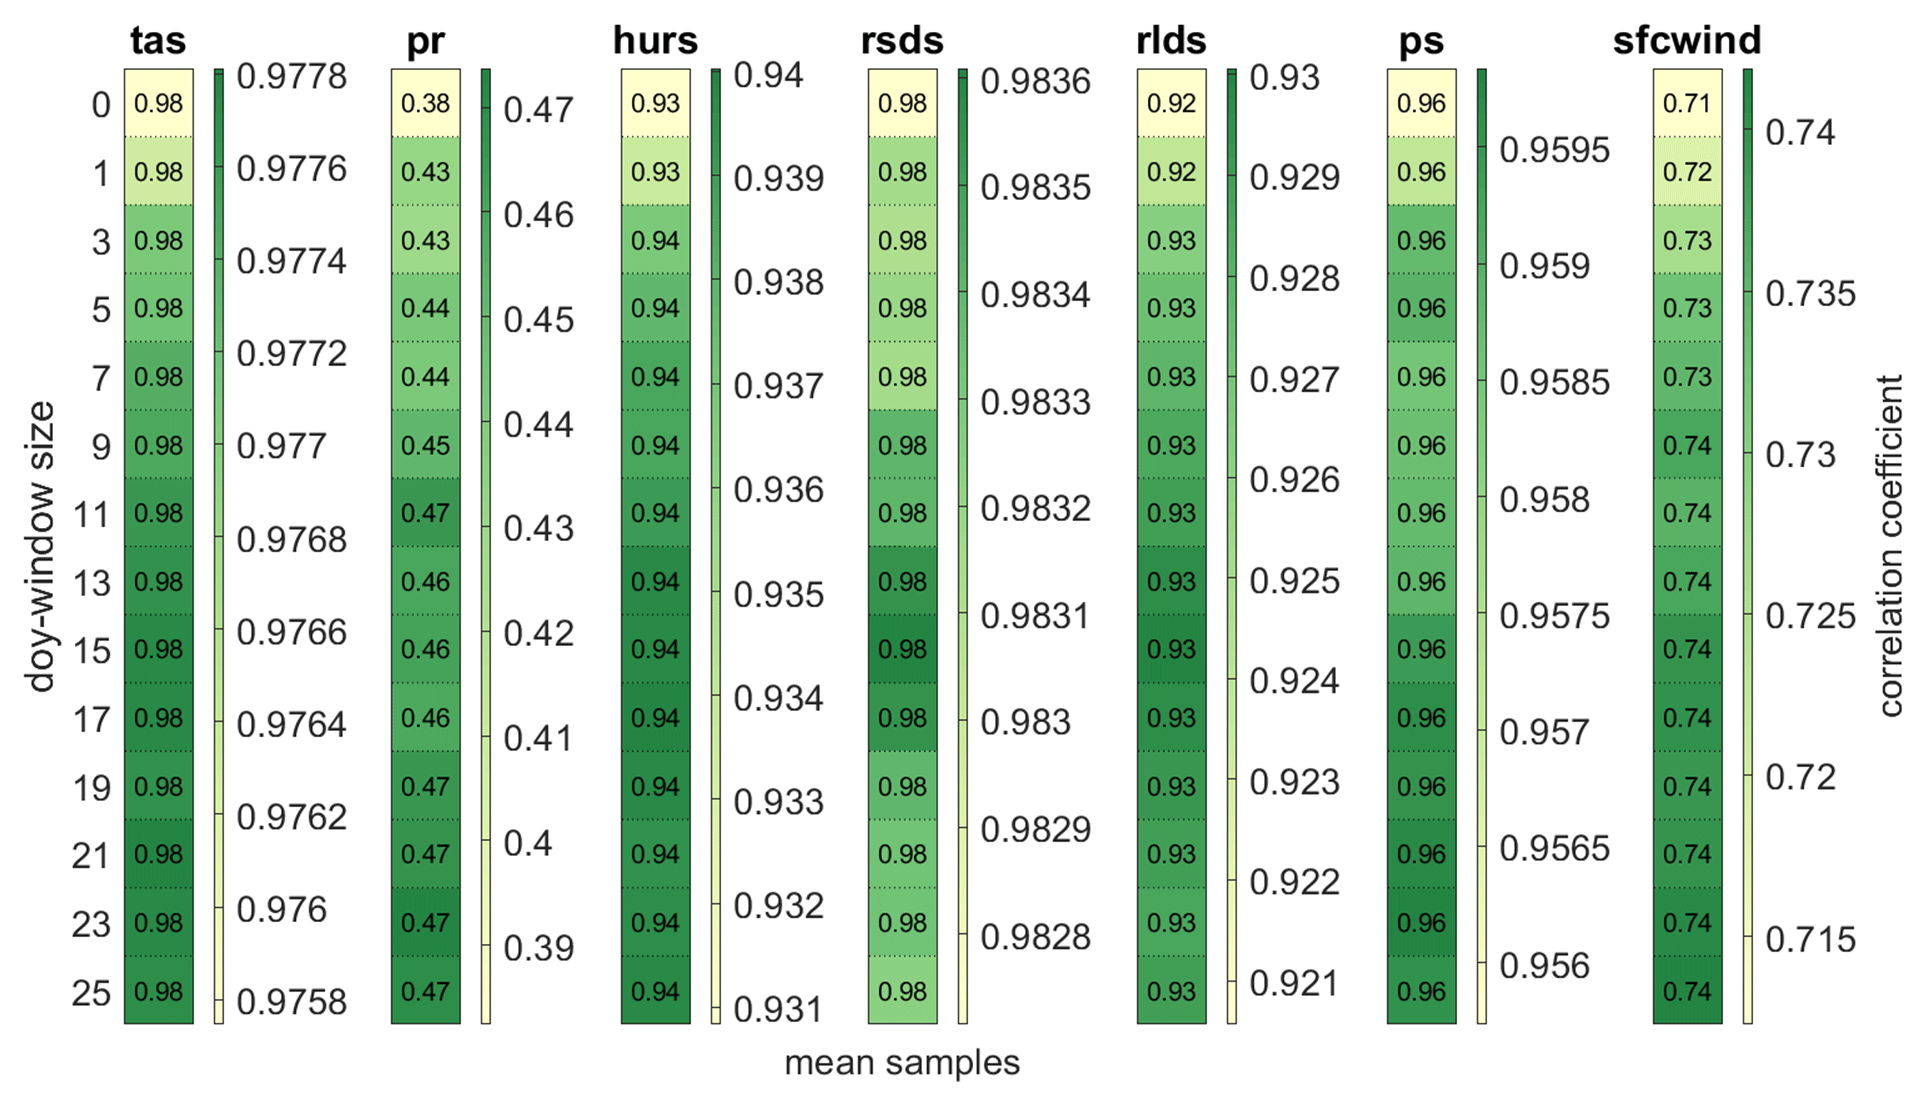This screenshot has width=1927, height=1107.
Task: Click the sfcwind cell showing 0.71
Action: [x=1687, y=103]
